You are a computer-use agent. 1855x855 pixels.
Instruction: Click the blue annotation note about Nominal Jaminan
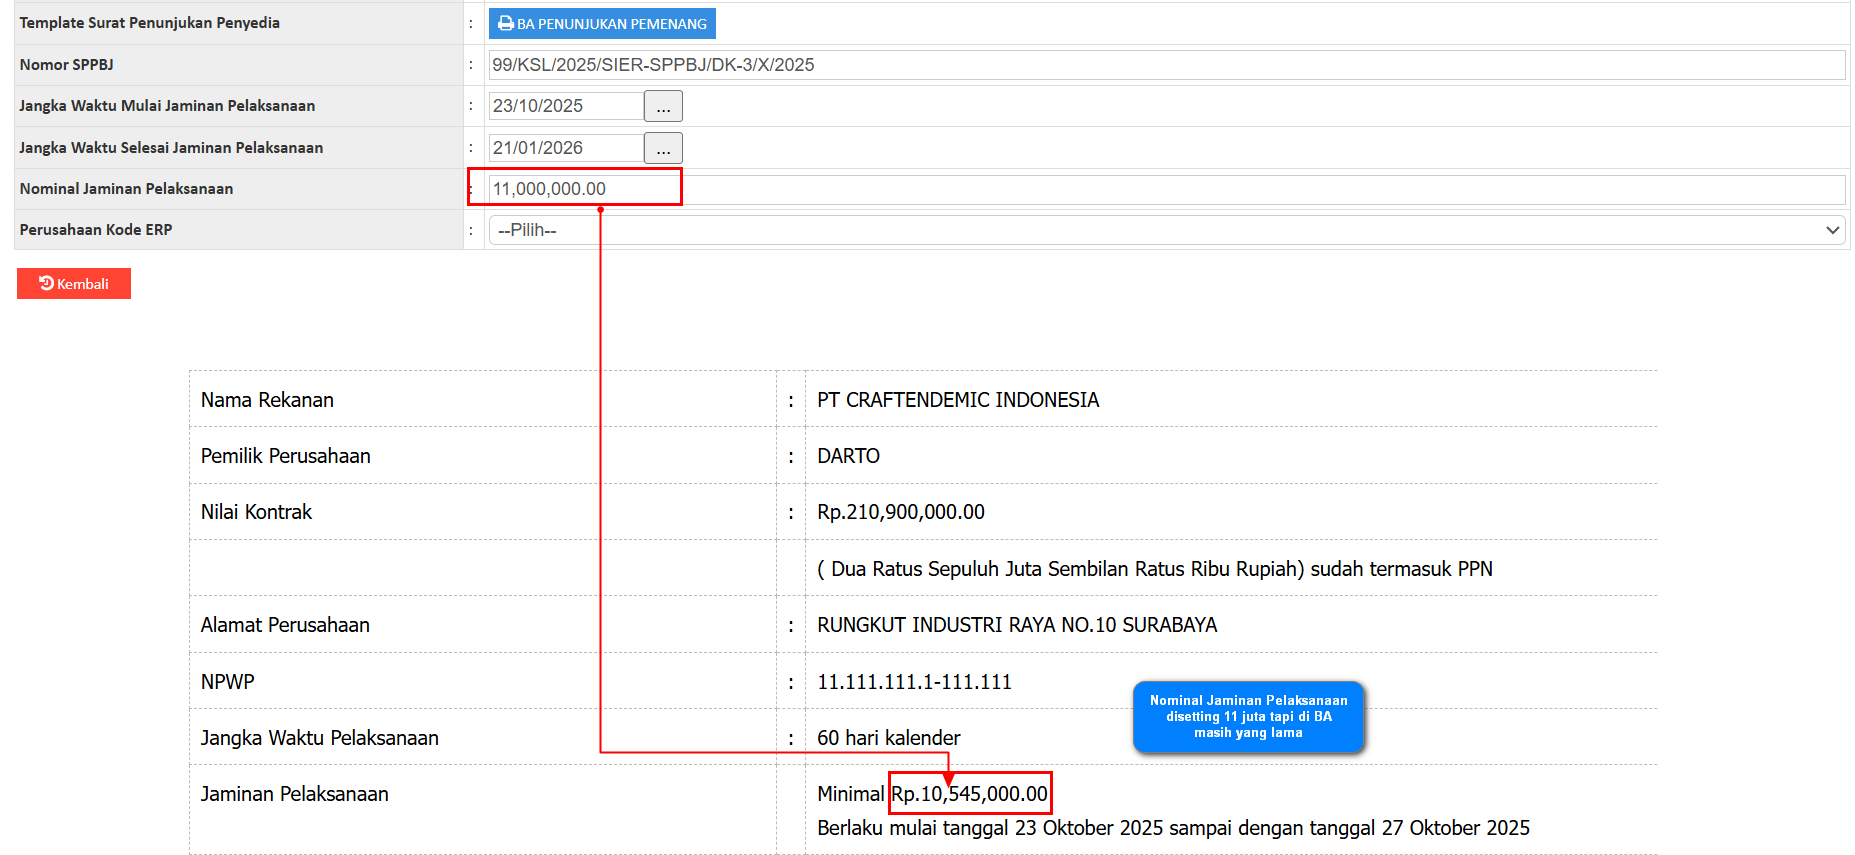1248,717
